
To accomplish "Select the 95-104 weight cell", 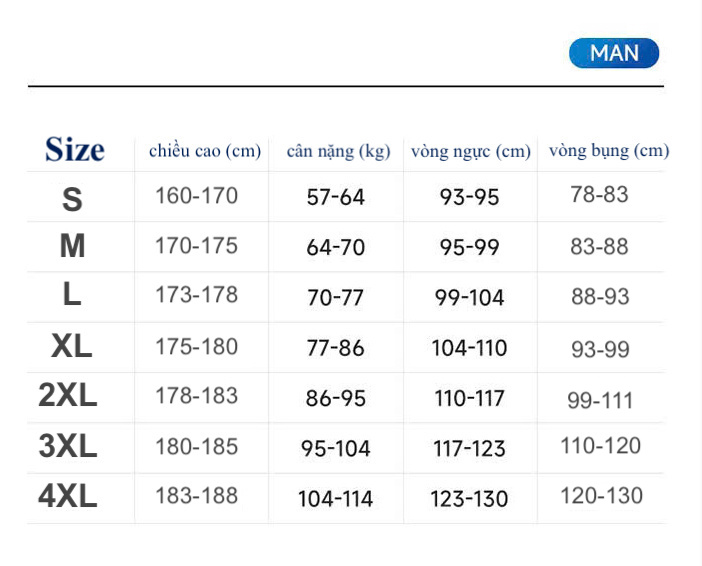I will pyautogui.click(x=336, y=449).
